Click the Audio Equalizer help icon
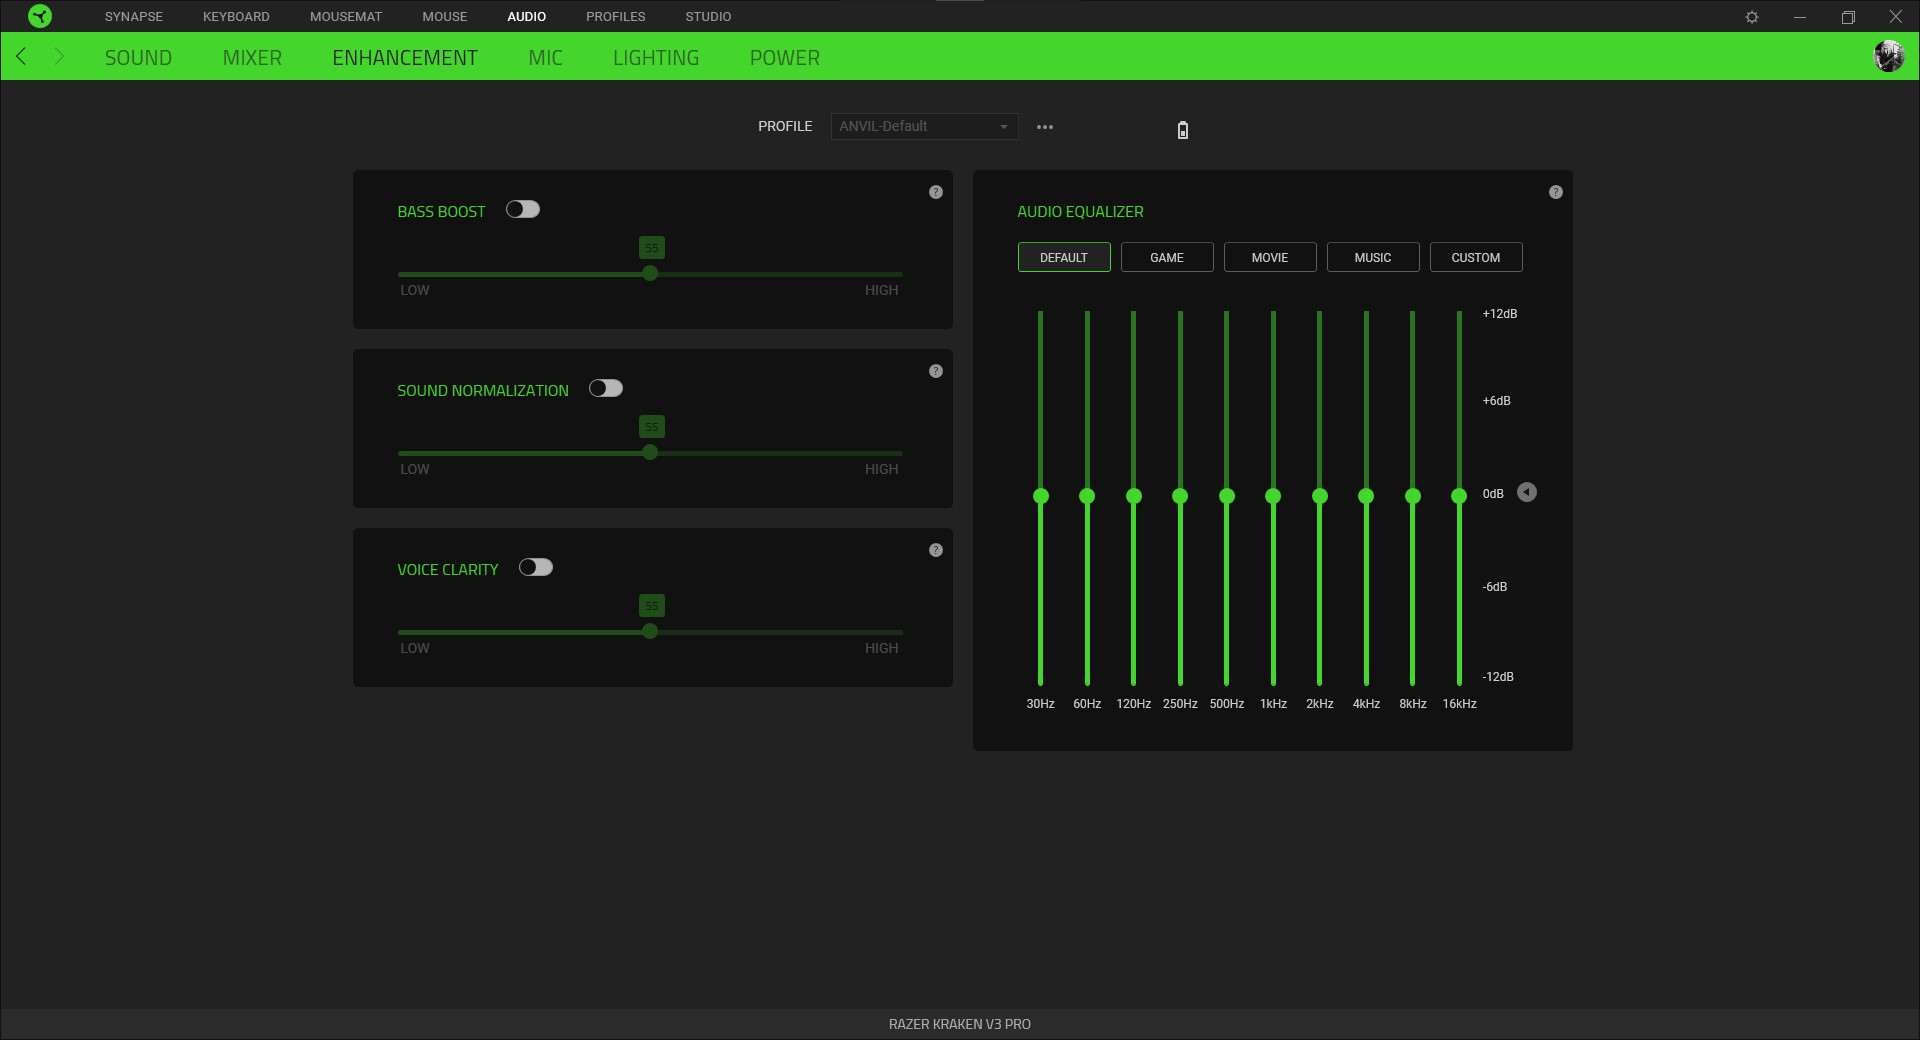This screenshot has height=1040, width=1920. [1556, 191]
